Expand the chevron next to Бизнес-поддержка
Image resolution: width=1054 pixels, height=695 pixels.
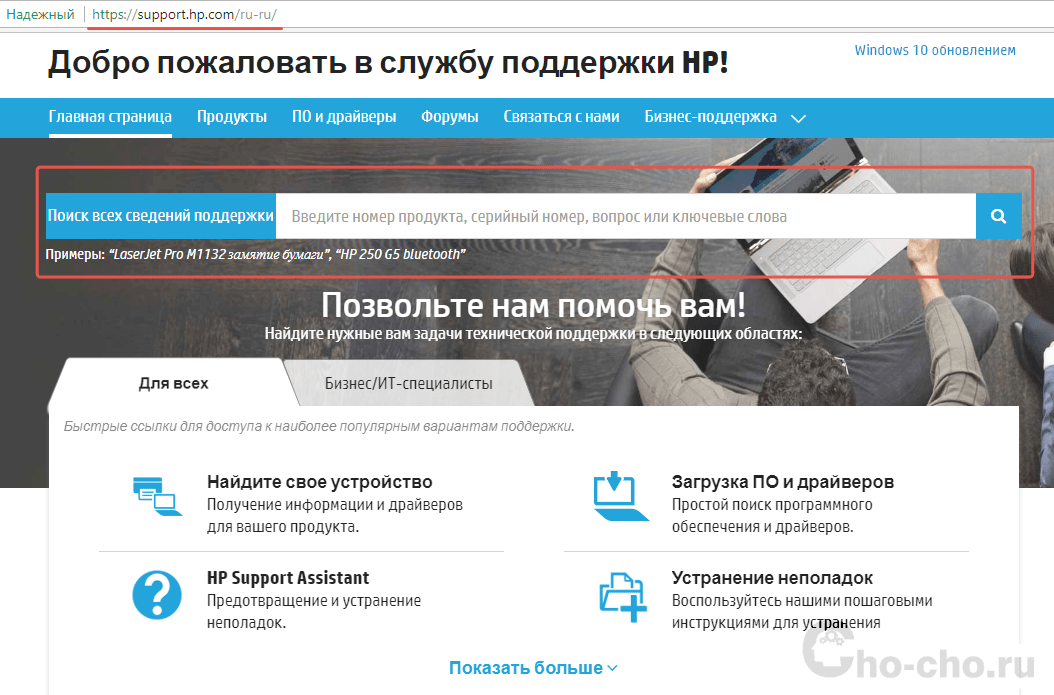[x=798, y=118]
